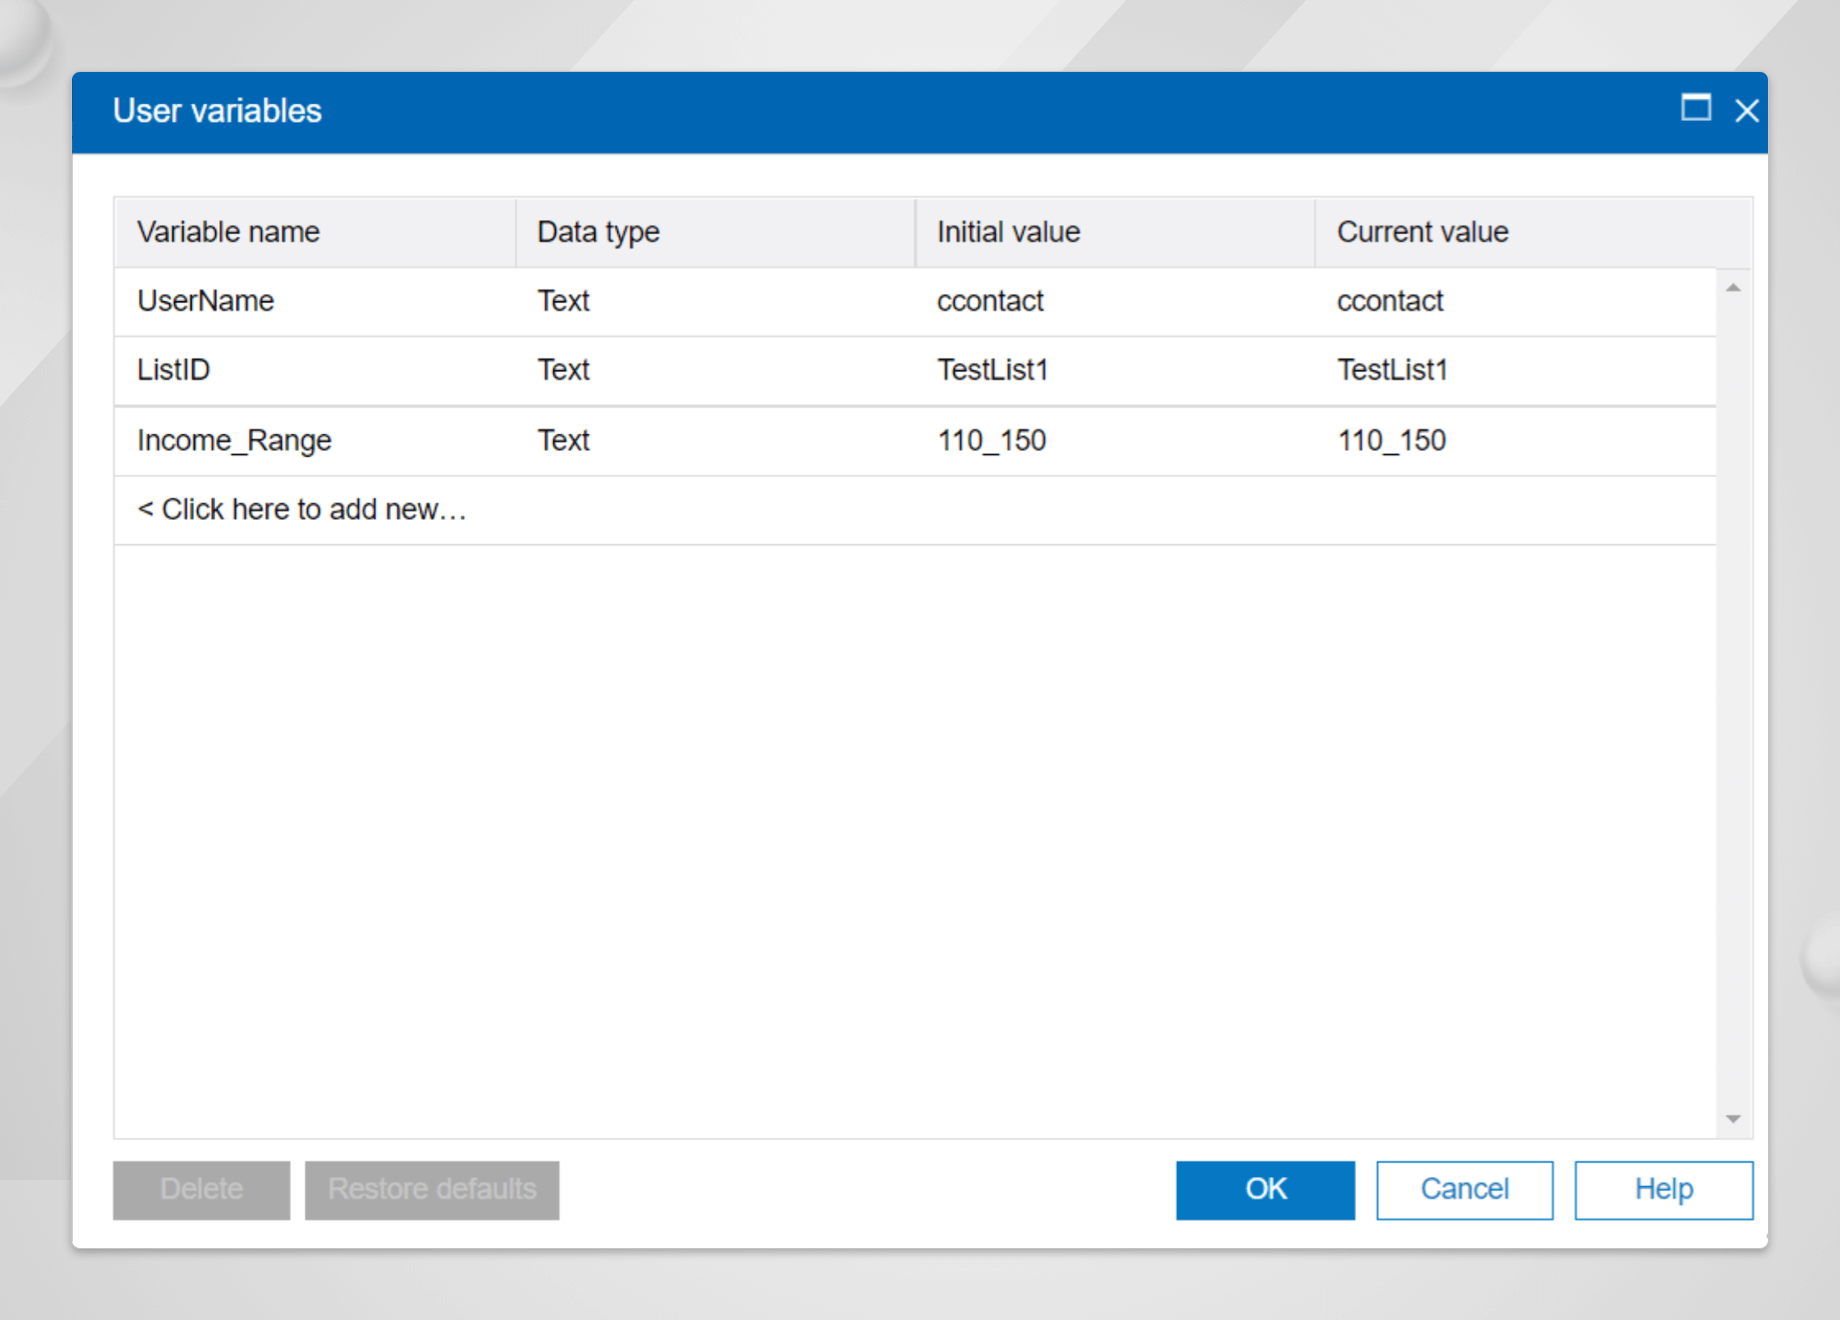Screen dimensions: 1840x1320
Task: Open the User variables dialog maximize icon
Action: [x=1696, y=110]
